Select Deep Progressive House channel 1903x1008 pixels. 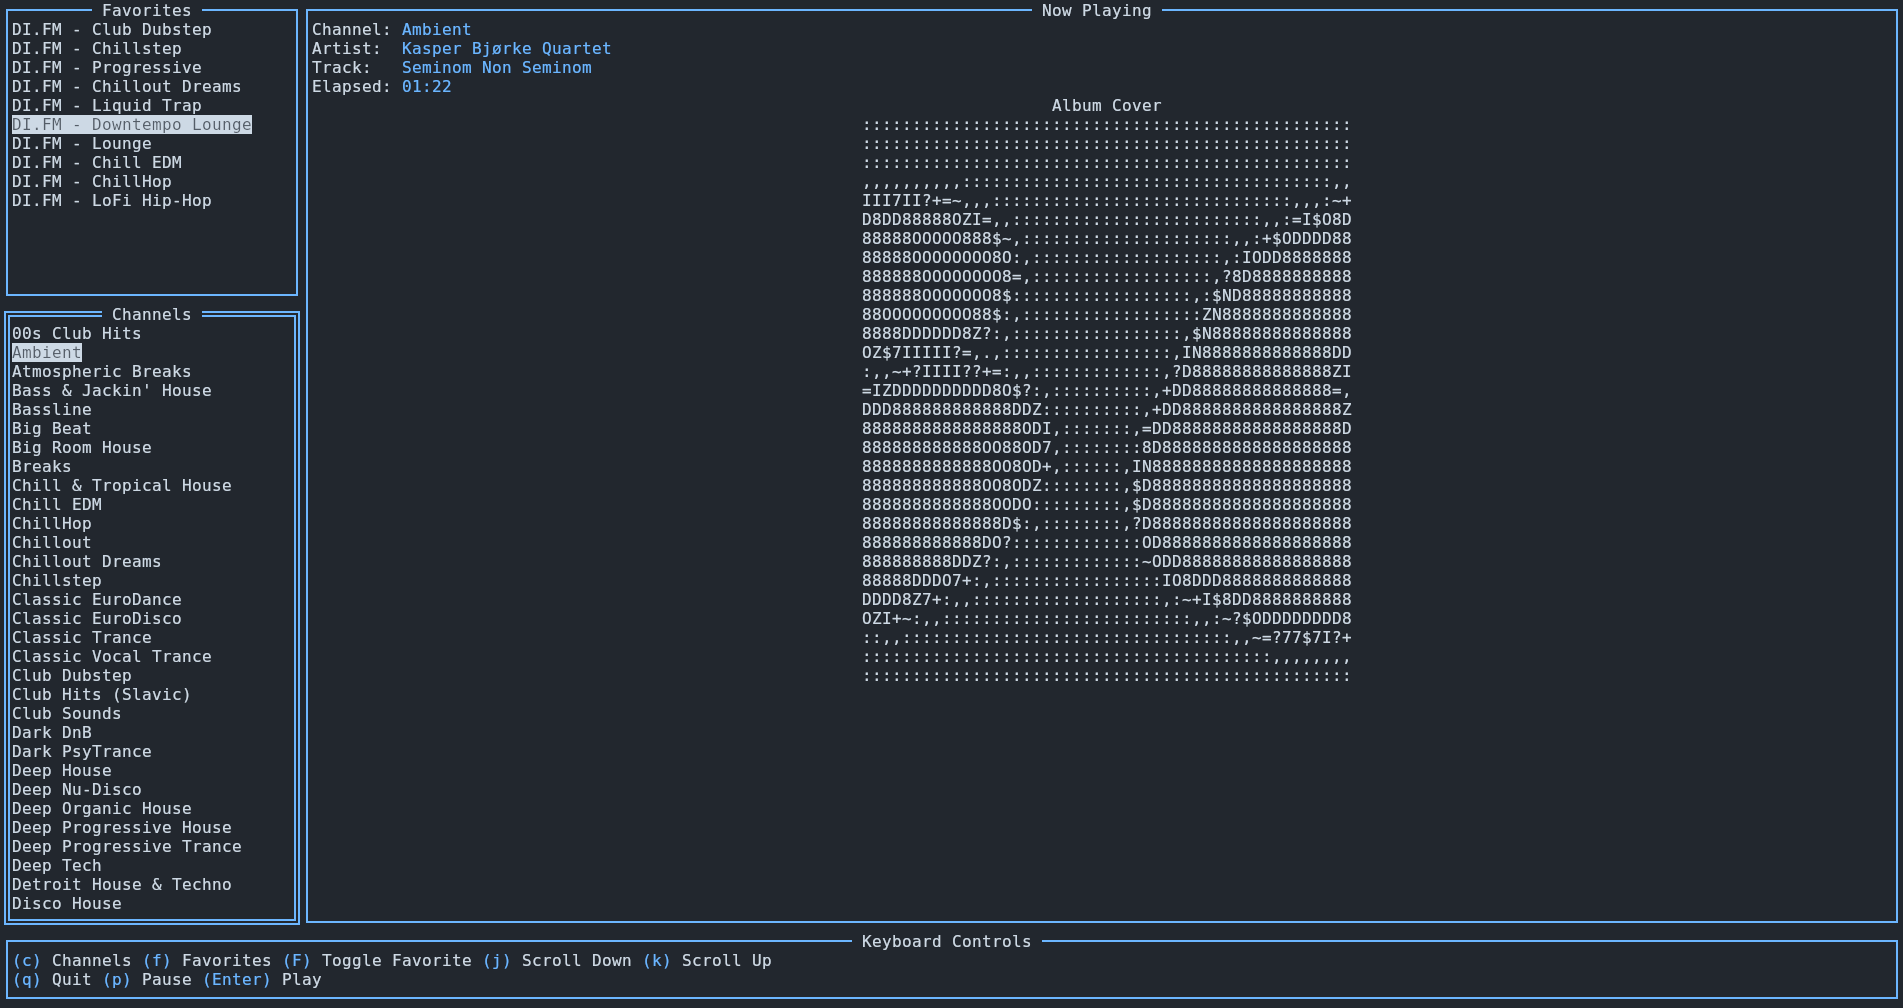click(122, 827)
